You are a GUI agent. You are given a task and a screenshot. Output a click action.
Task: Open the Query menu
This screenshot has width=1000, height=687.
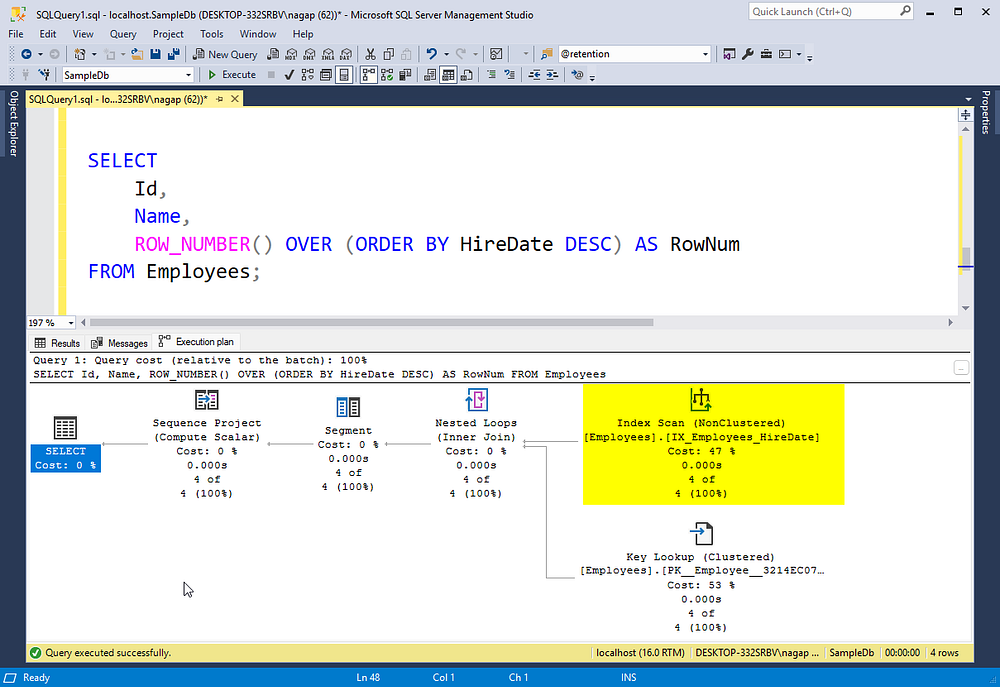pyautogui.click(x=123, y=33)
